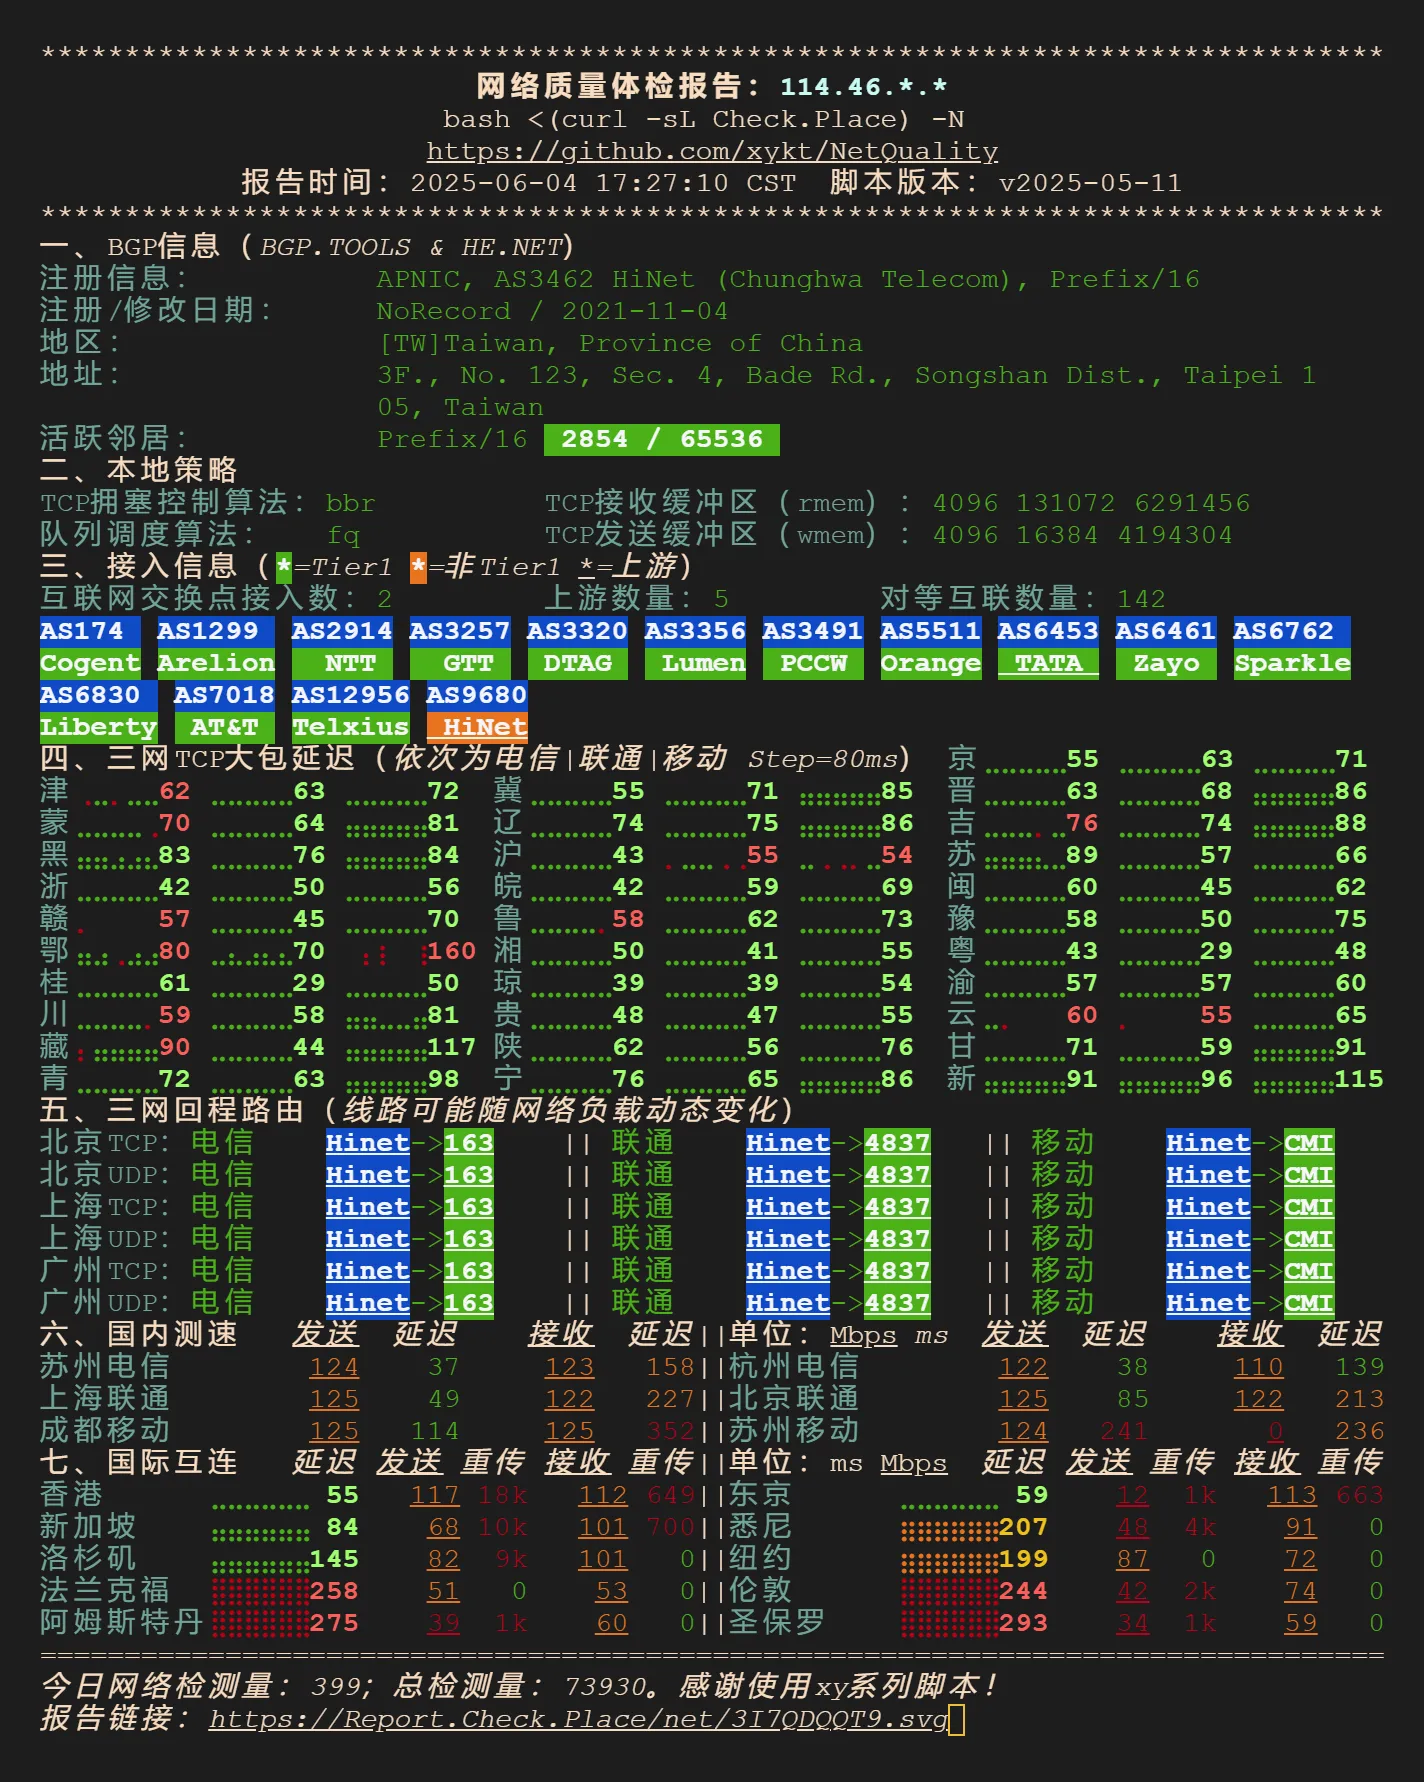
Task: Click the underlined TATA label
Action: pyautogui.click(x=1048, y=663)
